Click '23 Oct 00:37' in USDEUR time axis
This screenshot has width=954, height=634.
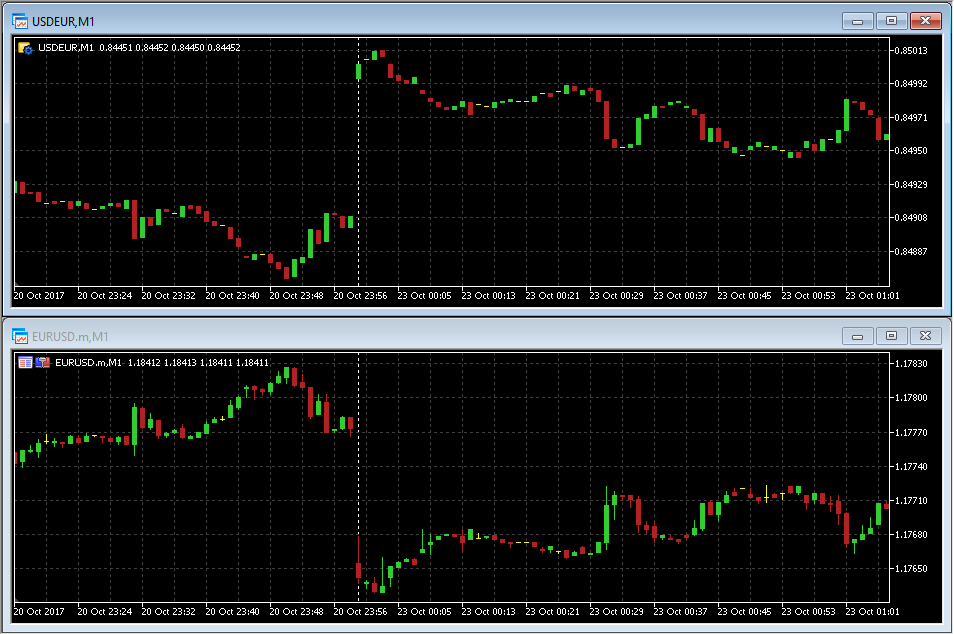pos(680,296)
